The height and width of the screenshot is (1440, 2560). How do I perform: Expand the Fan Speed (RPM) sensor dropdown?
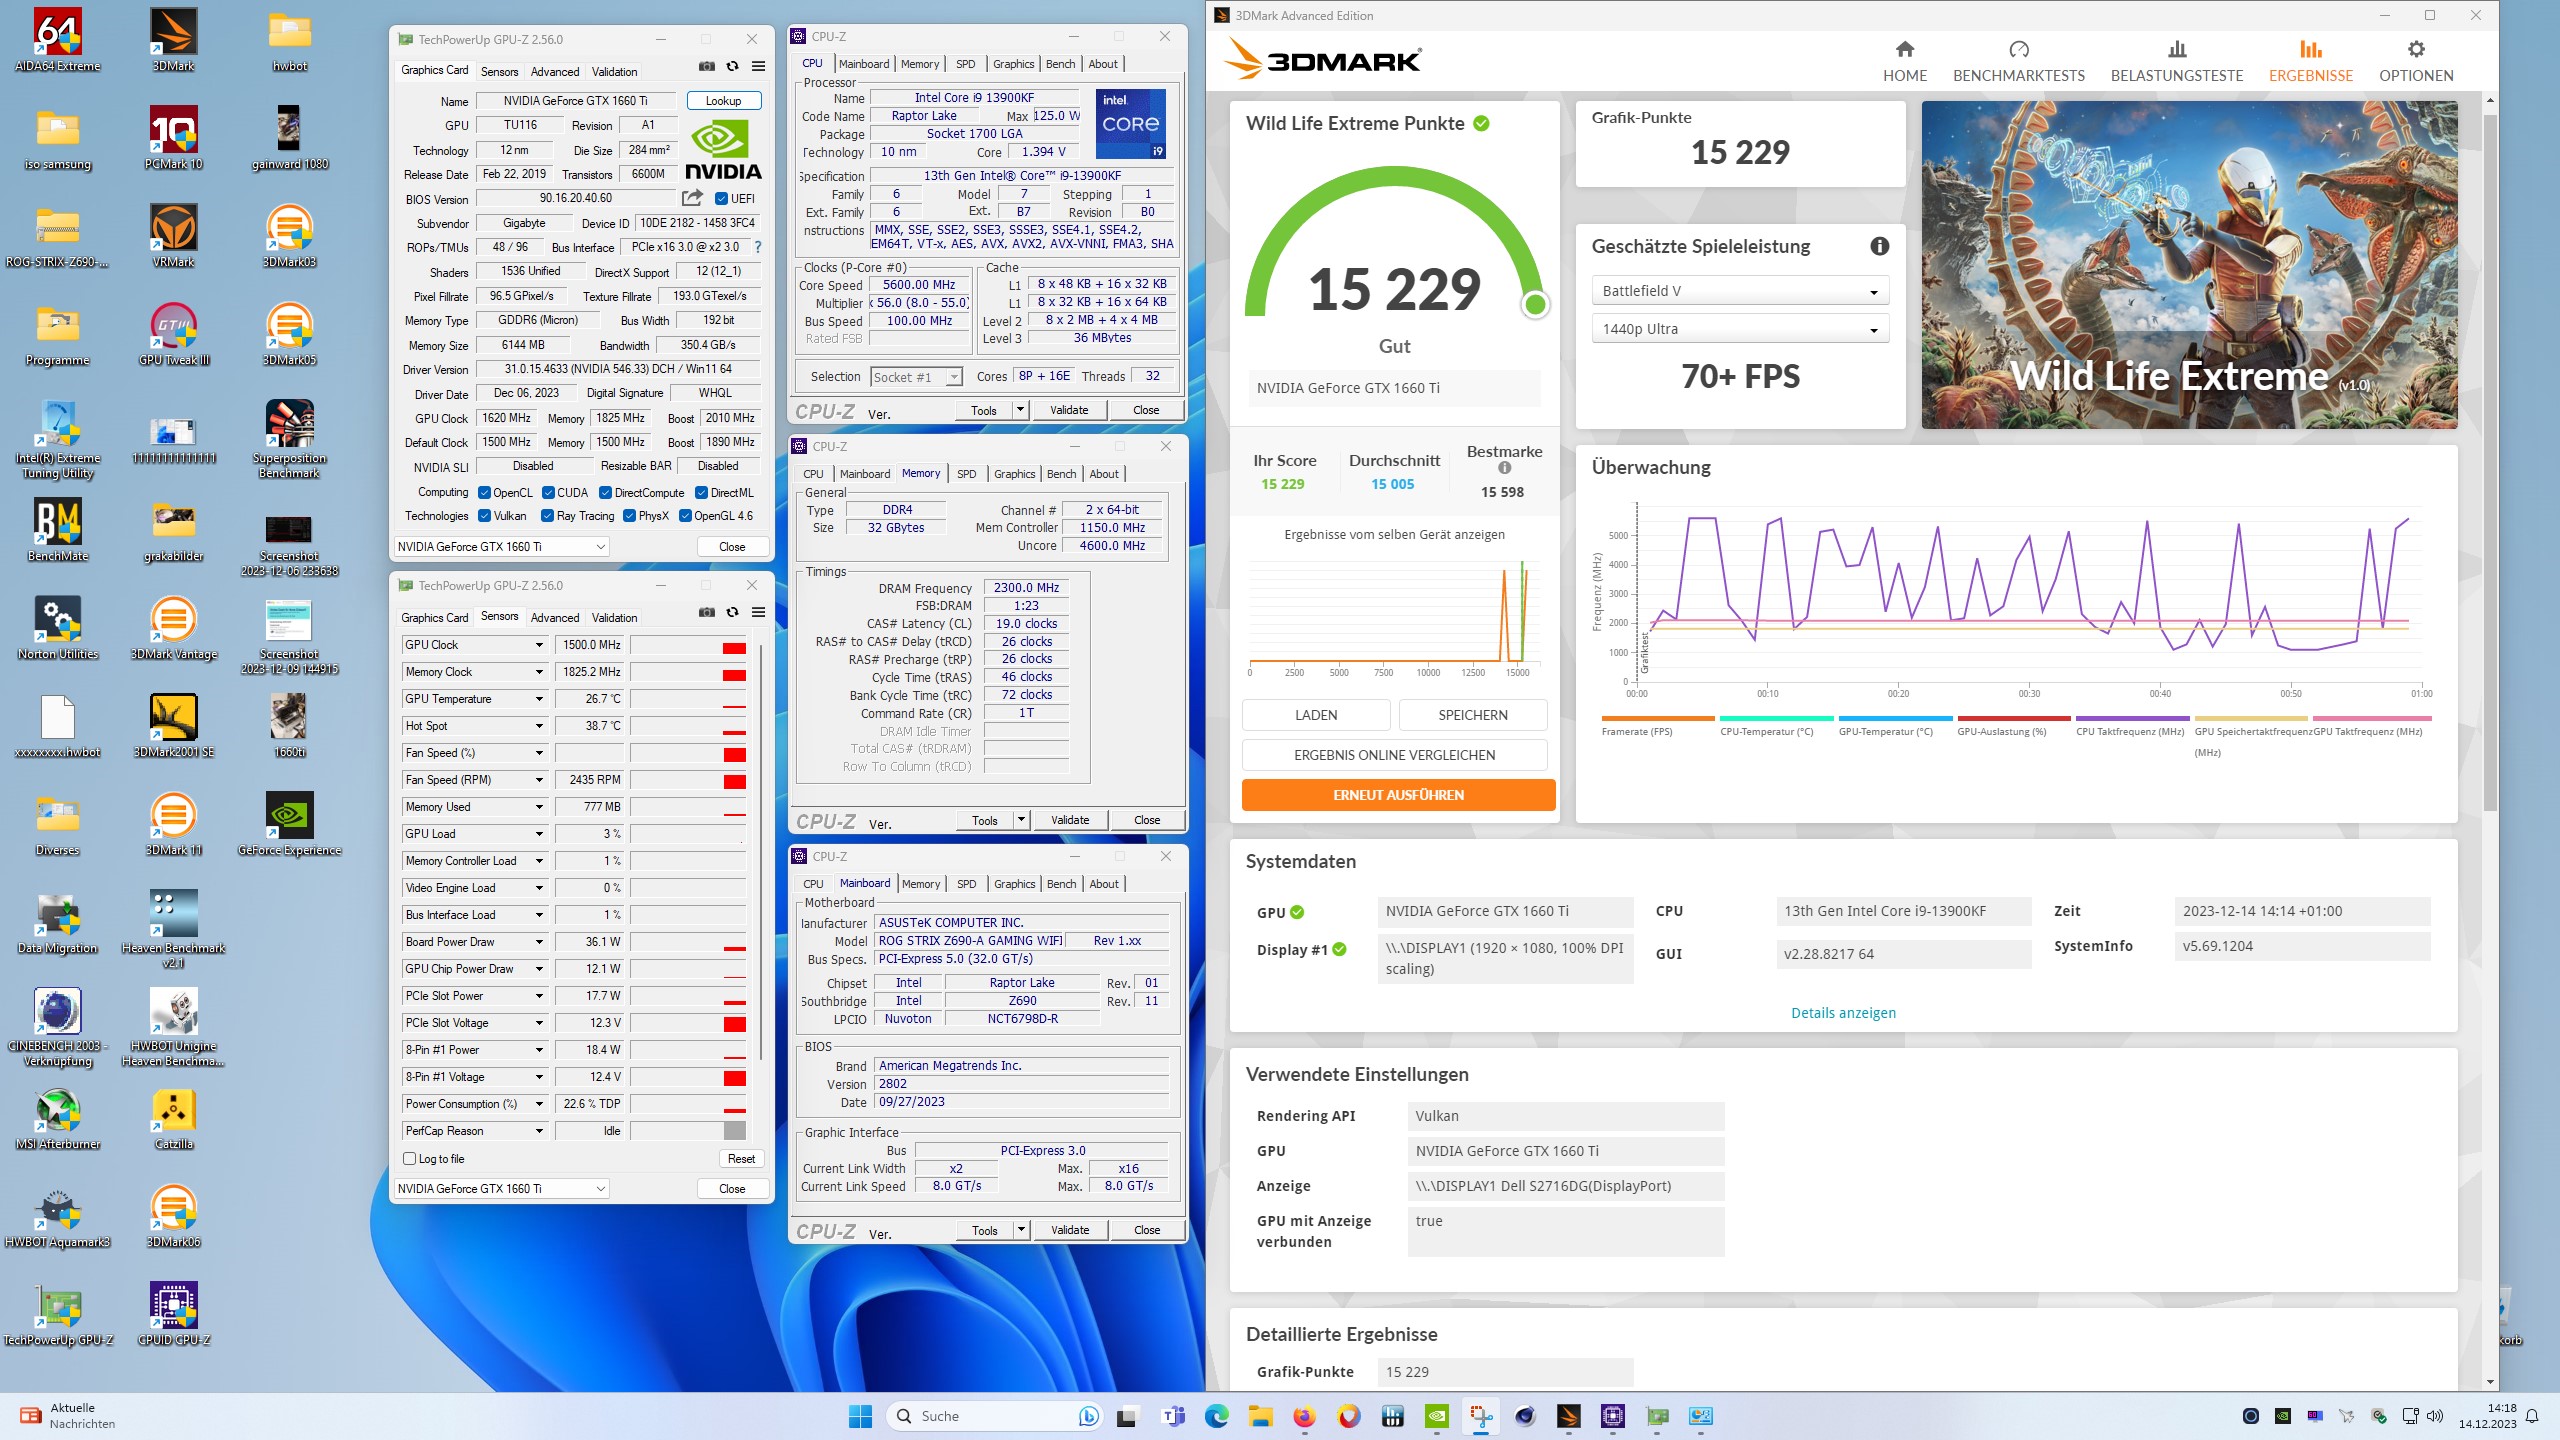coord(539,780)
